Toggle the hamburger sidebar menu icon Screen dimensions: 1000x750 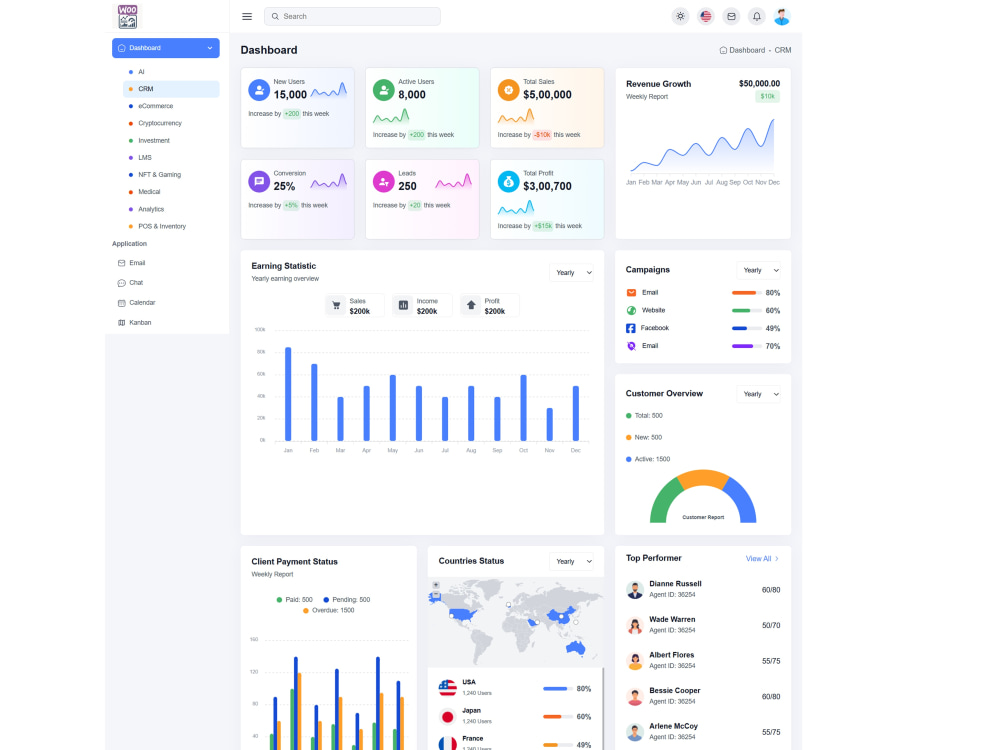247,17
